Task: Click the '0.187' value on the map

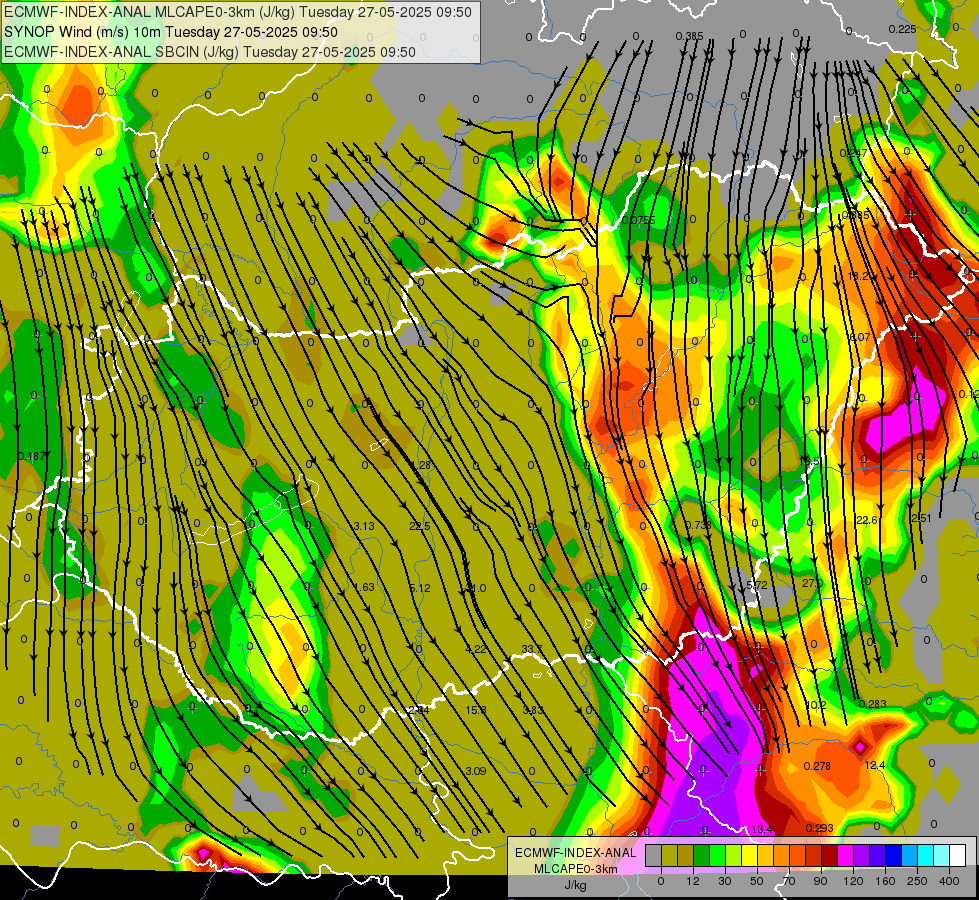Action: 31,456
